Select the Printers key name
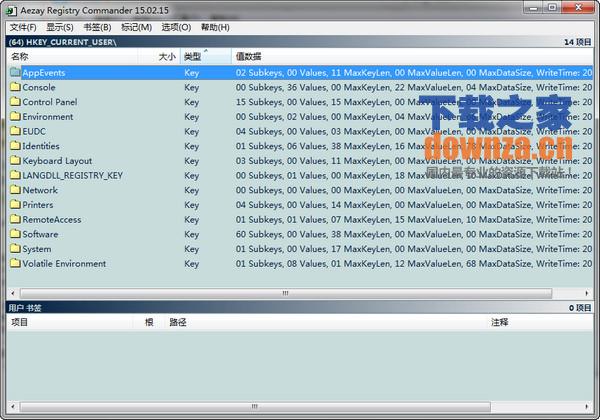 [x=38, y=205]
